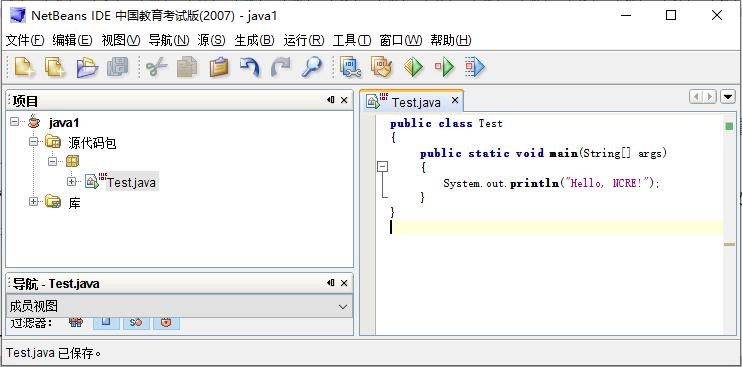Open the 导航(N) menu
The height and width of the screenshot is (367, 742).
click(x=169, y=41)
